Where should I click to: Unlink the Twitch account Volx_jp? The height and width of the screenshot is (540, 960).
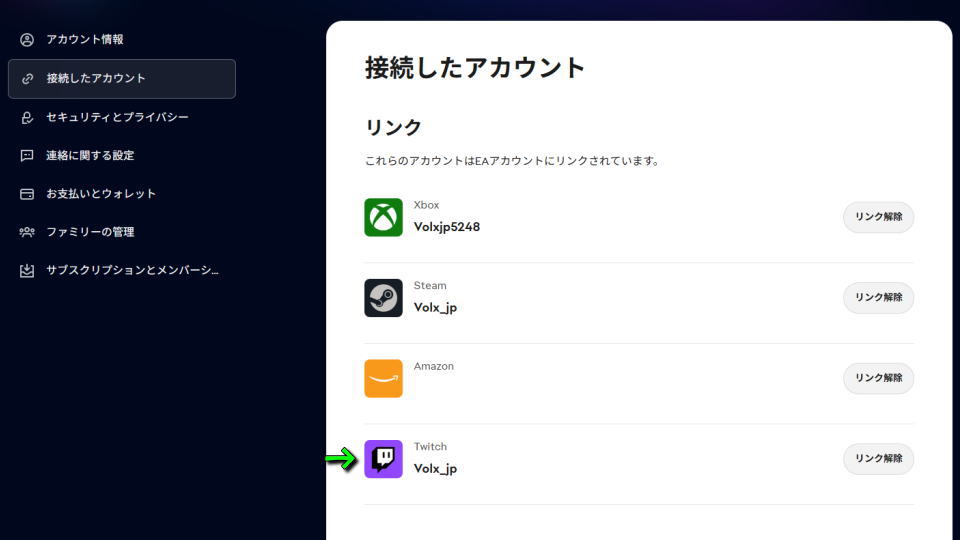click(x=878, y=459)
